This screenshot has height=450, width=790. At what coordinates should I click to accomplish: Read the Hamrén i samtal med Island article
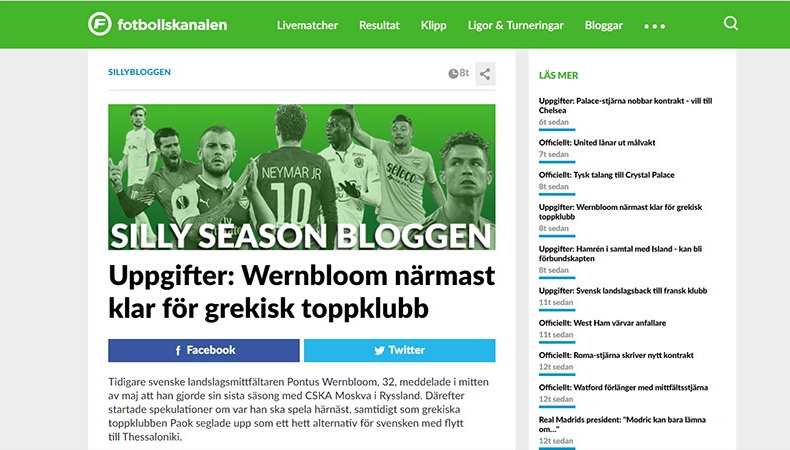[x=620, y=253]
